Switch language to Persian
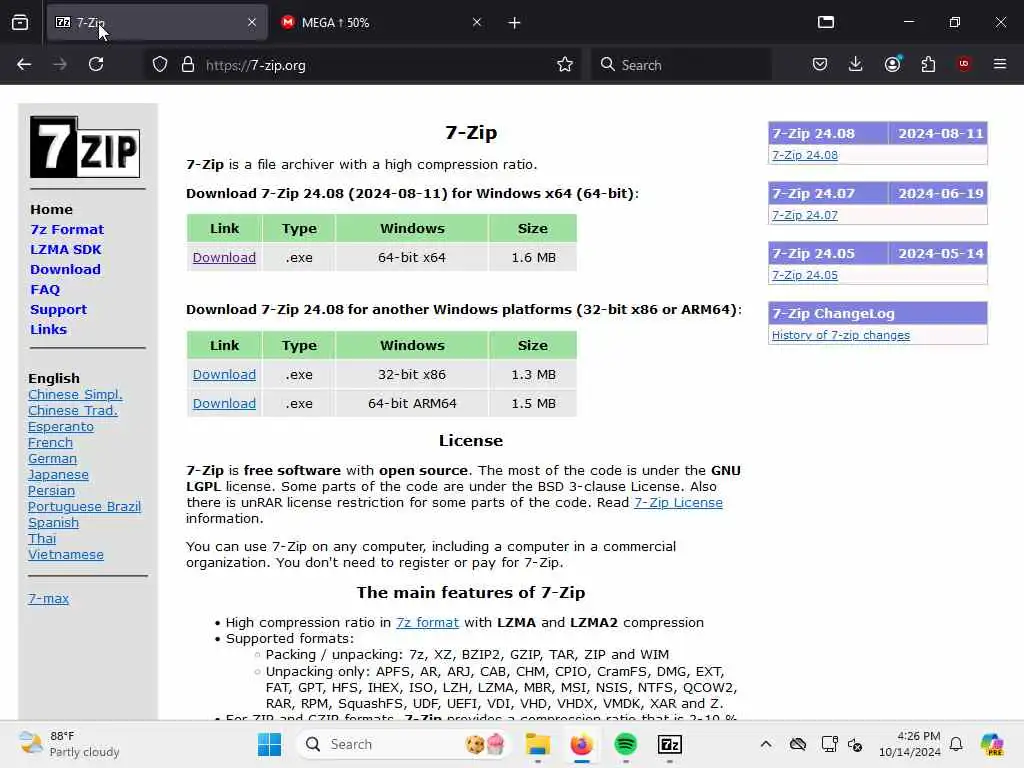 coord(51,490)
